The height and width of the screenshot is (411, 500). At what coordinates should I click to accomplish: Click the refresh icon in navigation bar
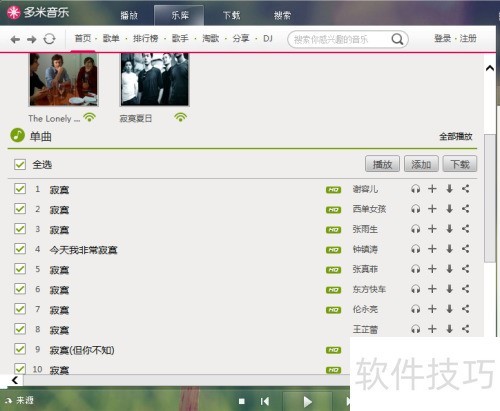click(49, 39)
